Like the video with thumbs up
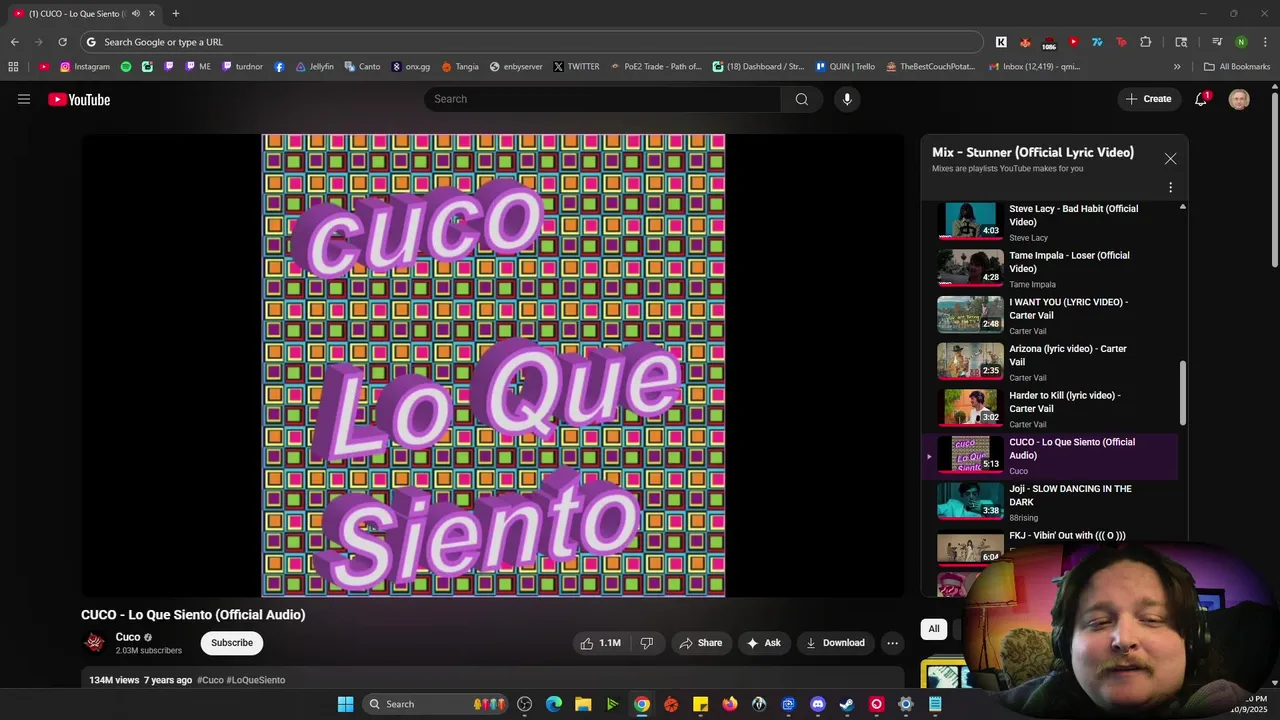 point(600,643)
